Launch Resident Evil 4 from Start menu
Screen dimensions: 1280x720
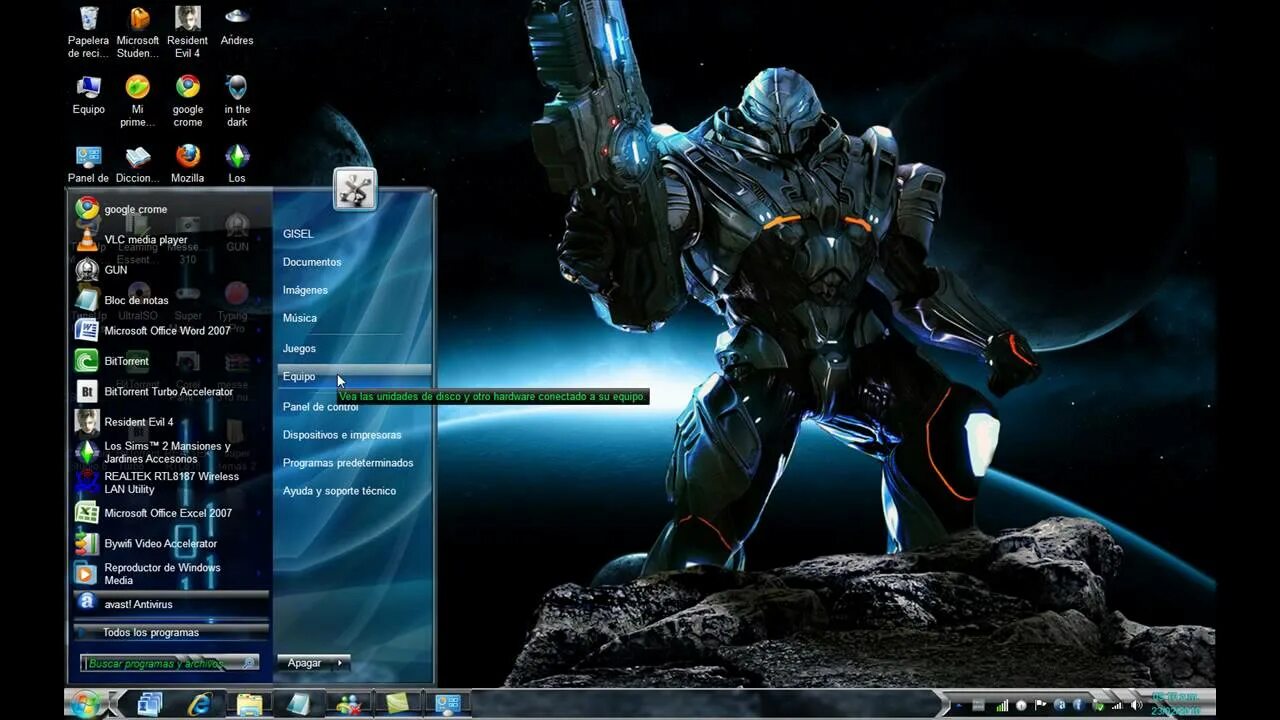(171, 422)
